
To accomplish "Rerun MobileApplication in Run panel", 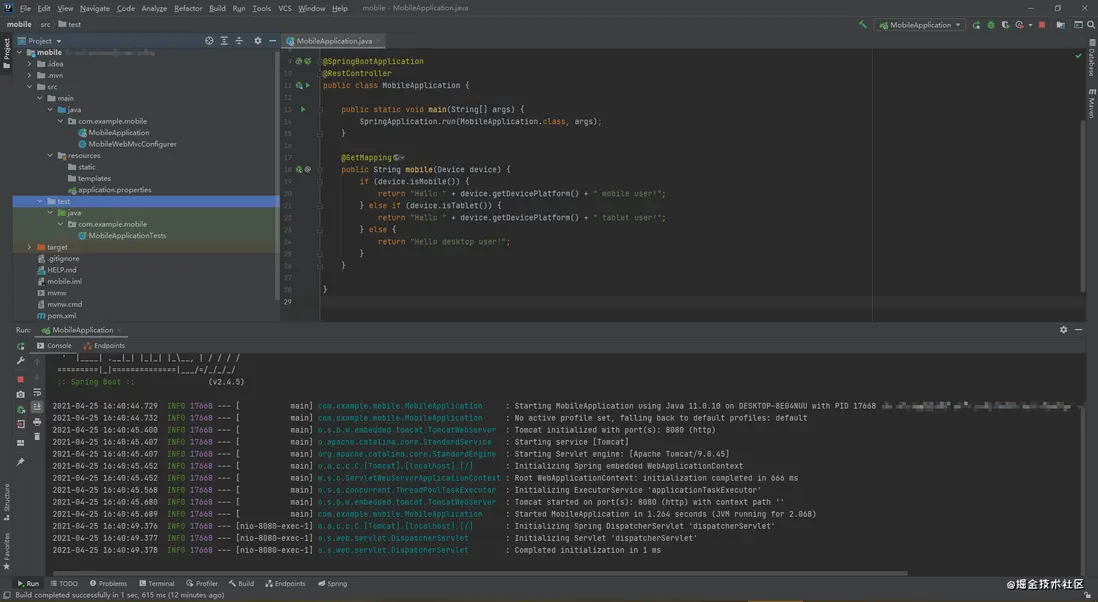I will pos(21,346).
